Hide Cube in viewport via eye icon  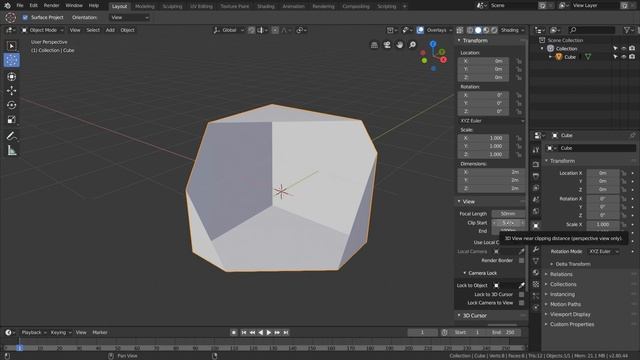[624, 57]
